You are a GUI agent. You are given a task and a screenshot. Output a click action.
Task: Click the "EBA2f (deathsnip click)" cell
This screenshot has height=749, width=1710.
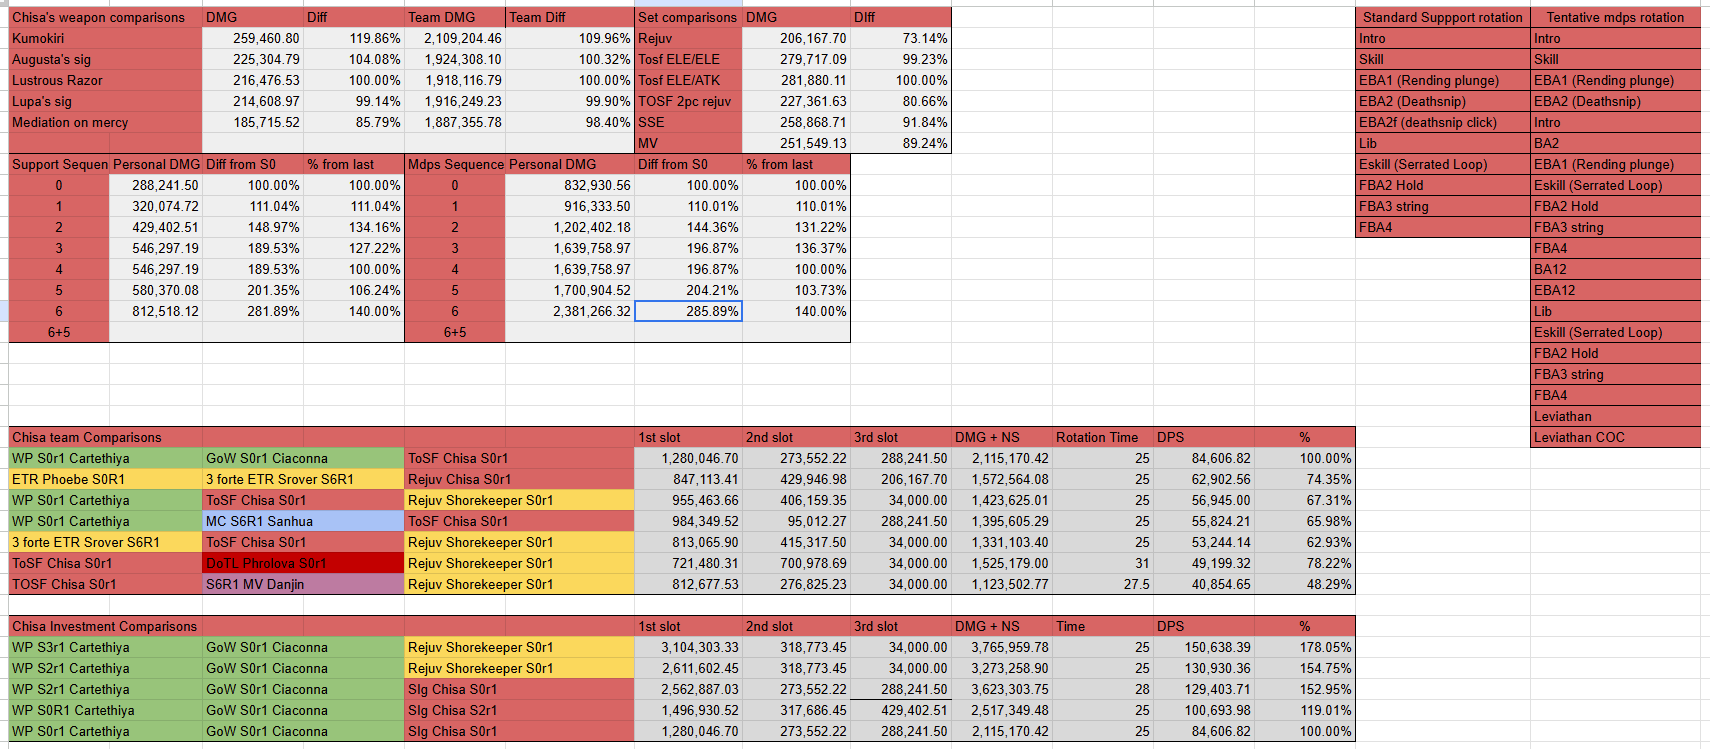coord(1443,122)
